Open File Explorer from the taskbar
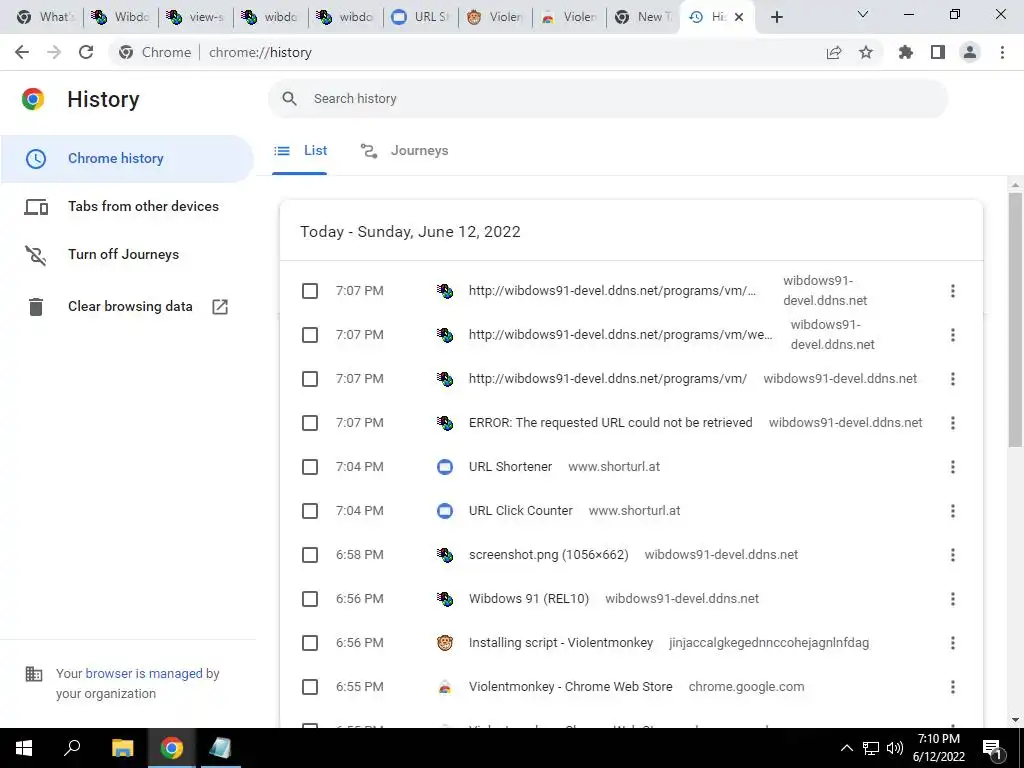Image resolution: width=1024 pixels, height=768 pixels. tap(122, 748)
